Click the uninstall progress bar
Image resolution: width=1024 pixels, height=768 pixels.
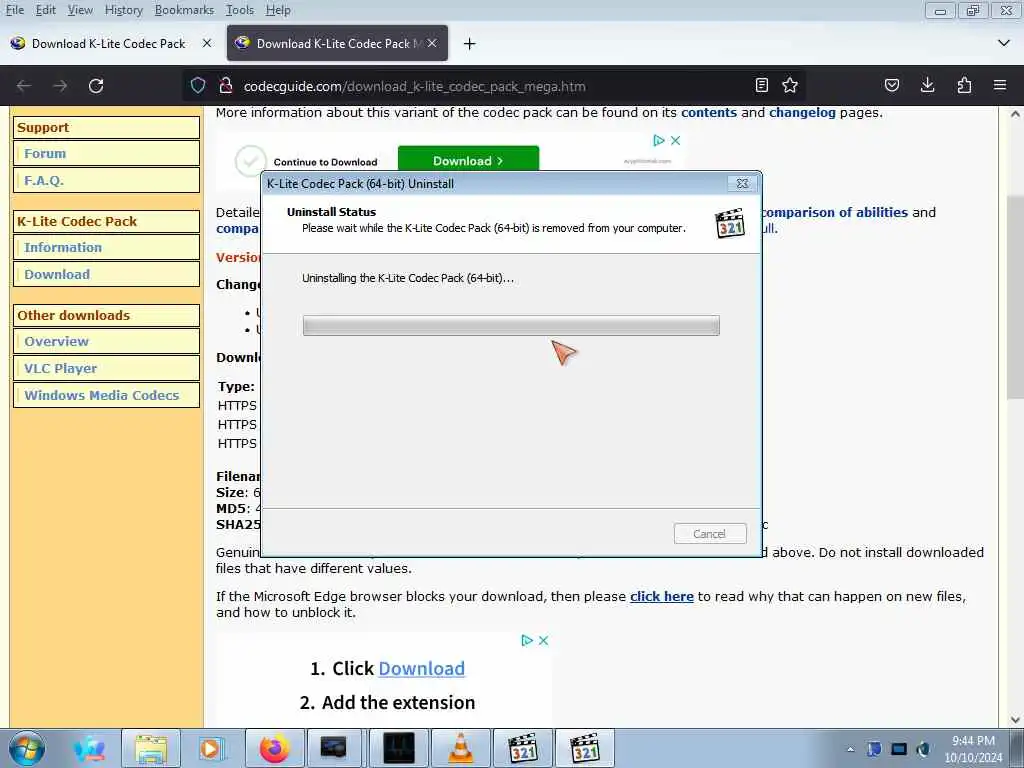coord(511,325)
